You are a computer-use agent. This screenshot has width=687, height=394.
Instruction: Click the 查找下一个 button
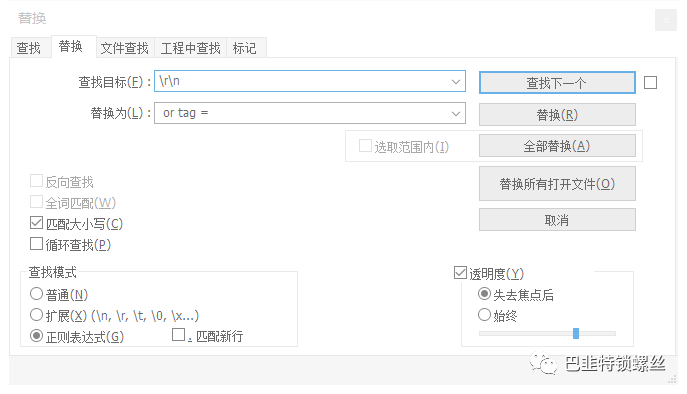pyautogui.click(x=557, y=83)
